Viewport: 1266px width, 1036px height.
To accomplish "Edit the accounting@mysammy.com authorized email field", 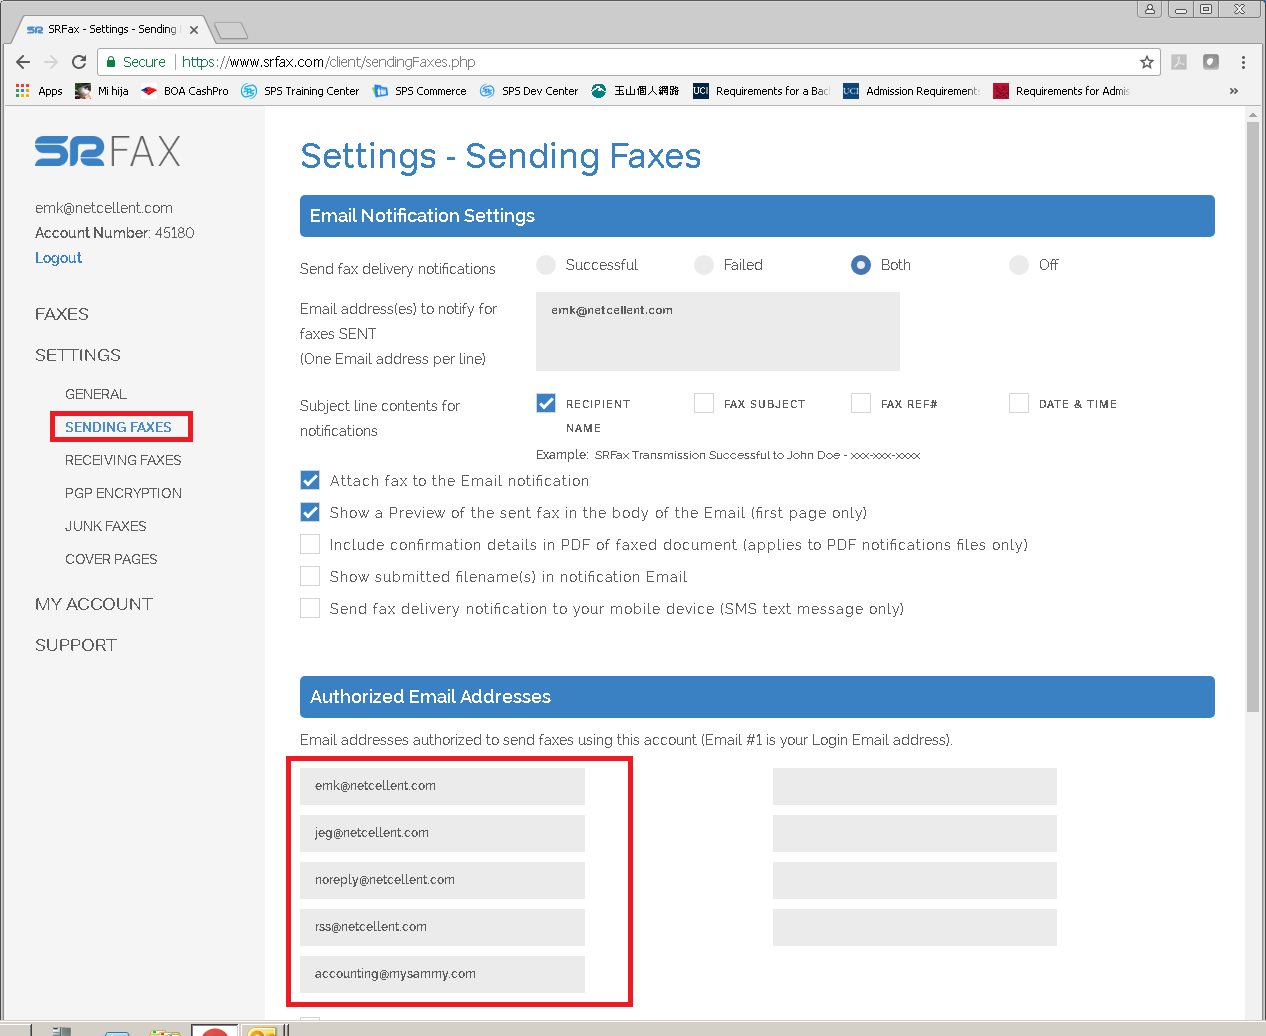I will (442, 974).
